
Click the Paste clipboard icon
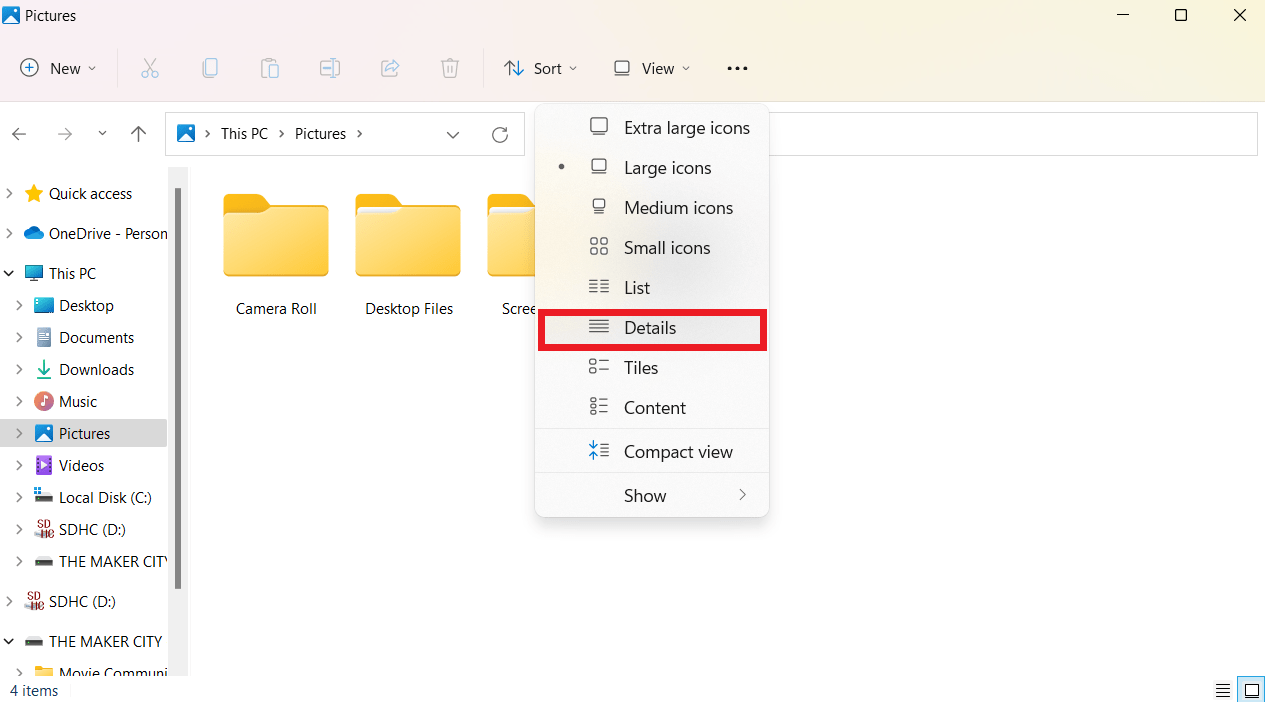click(270, 68)
